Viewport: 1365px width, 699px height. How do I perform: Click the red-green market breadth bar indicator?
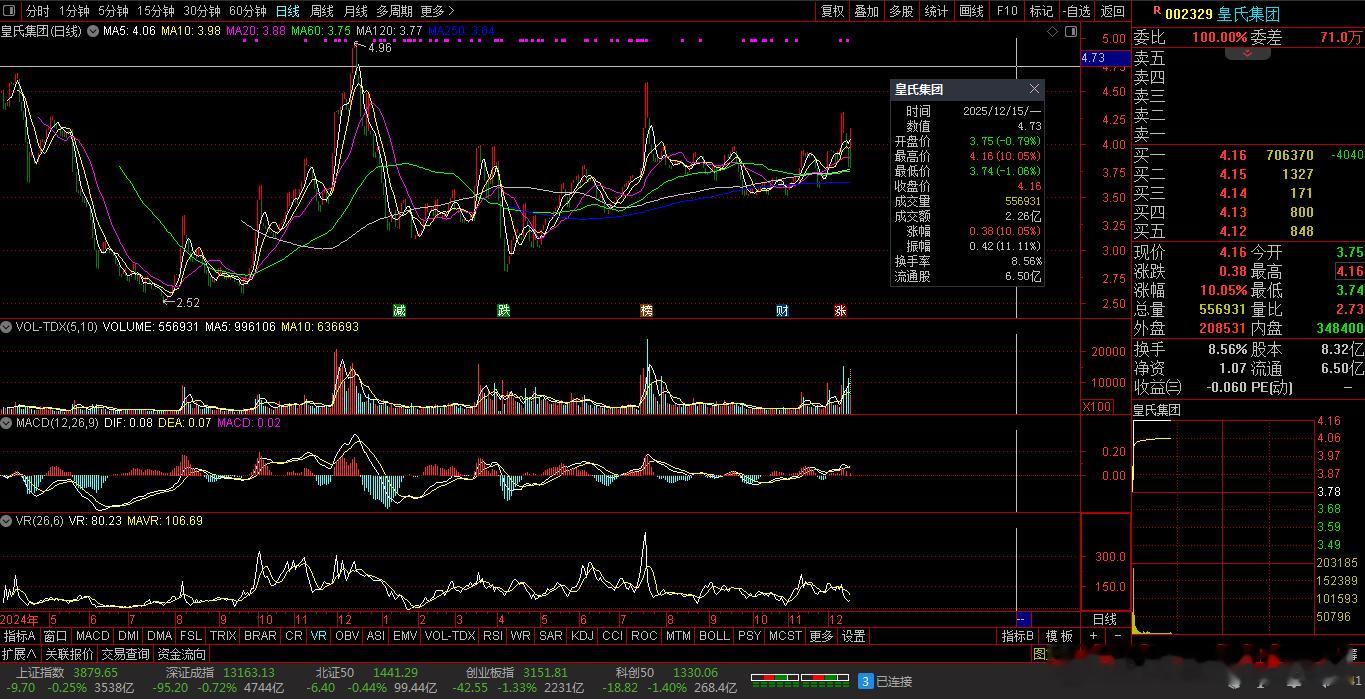pos(798,679)
